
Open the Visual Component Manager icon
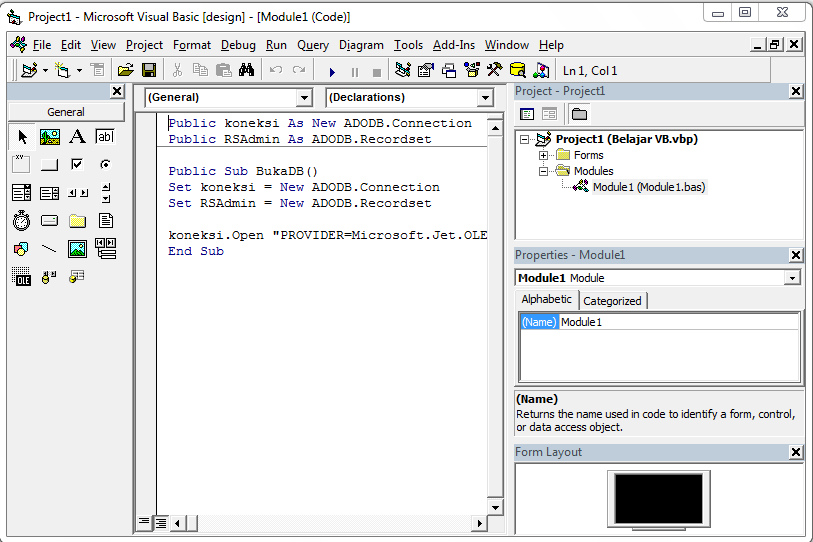[541, 70]
